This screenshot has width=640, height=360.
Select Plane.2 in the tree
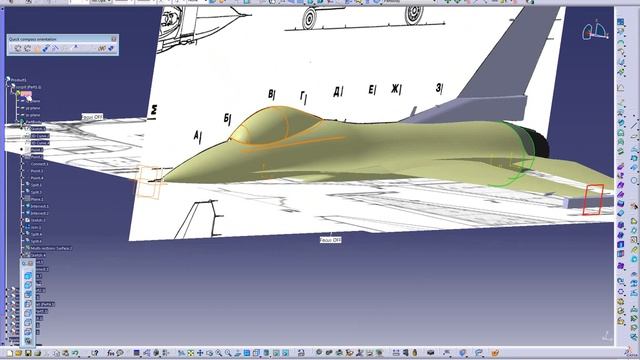pyautogui.click(x=37, y=199)
